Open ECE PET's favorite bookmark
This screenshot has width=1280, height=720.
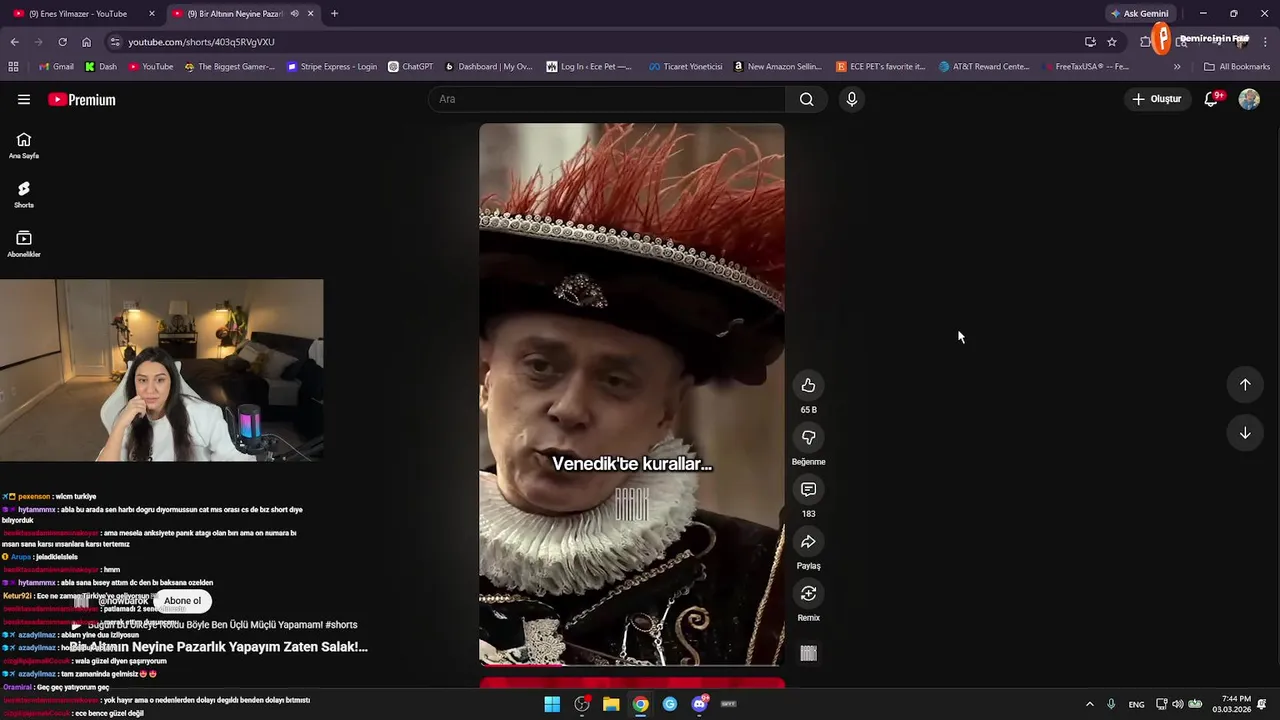point(881,66)
